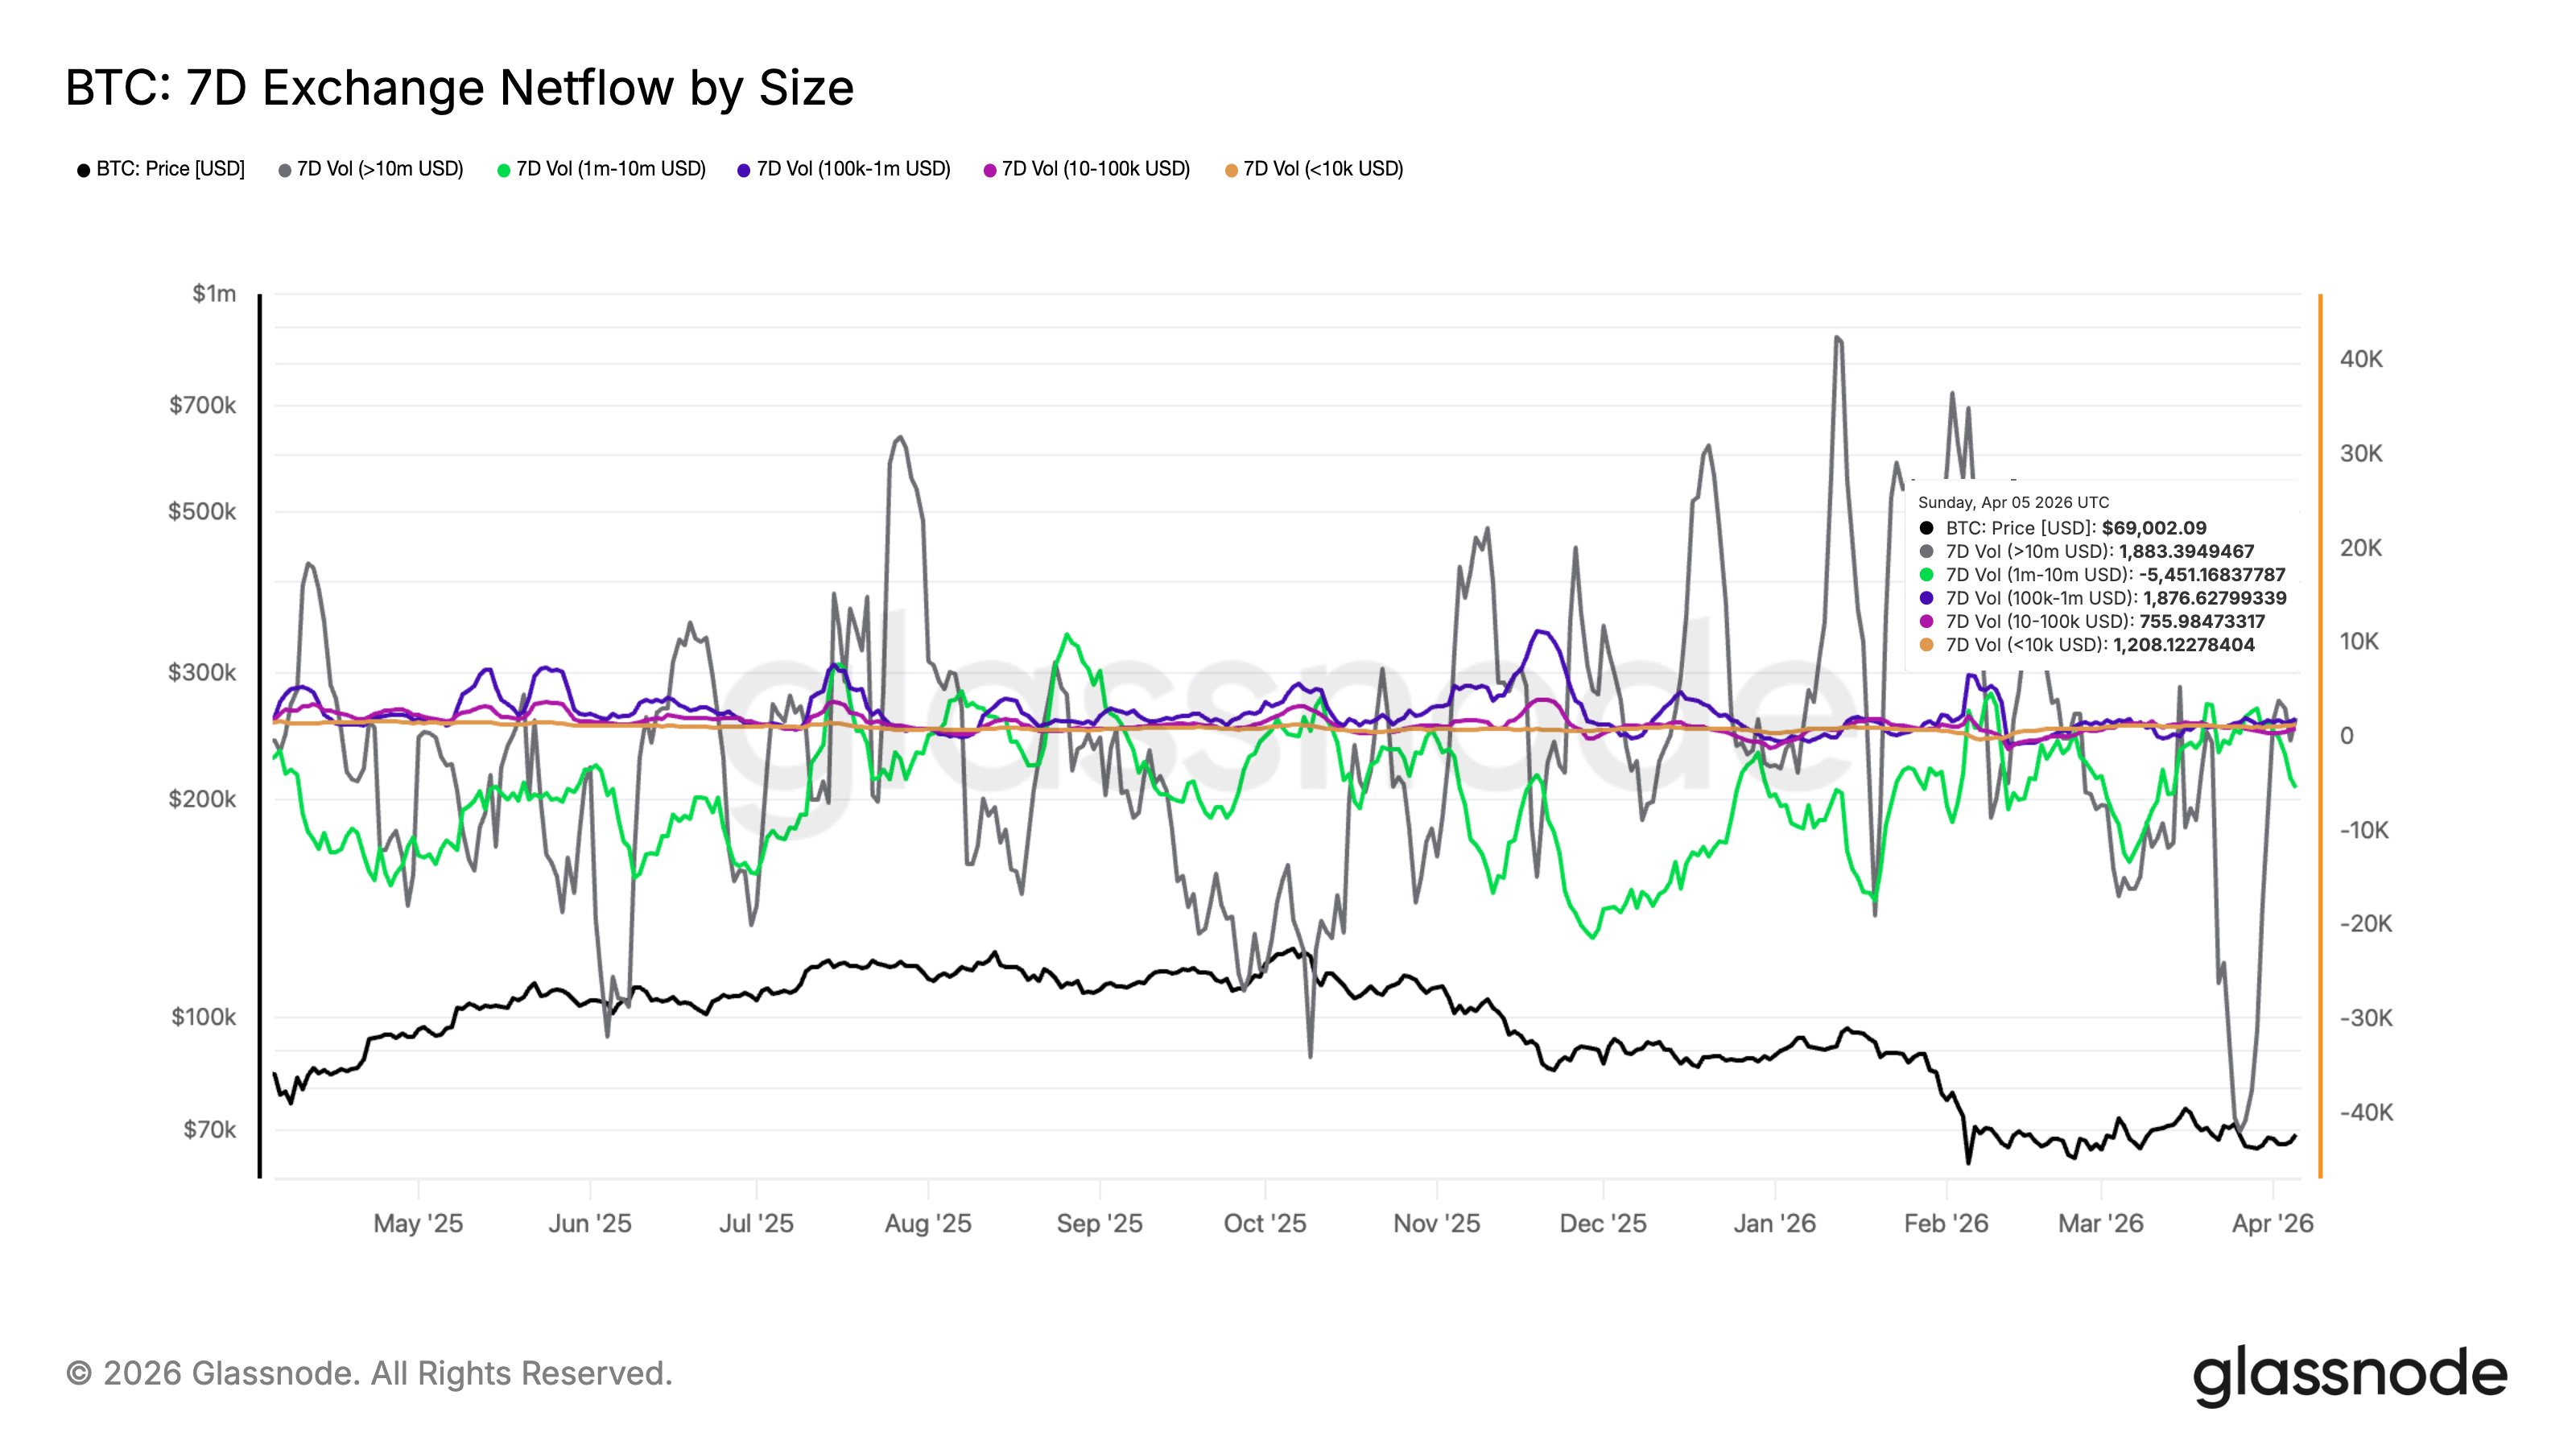This screenshot has width=2576, height=1449.
Task: Click the orange dot for <10k USD
Action: coord(1231,170)
